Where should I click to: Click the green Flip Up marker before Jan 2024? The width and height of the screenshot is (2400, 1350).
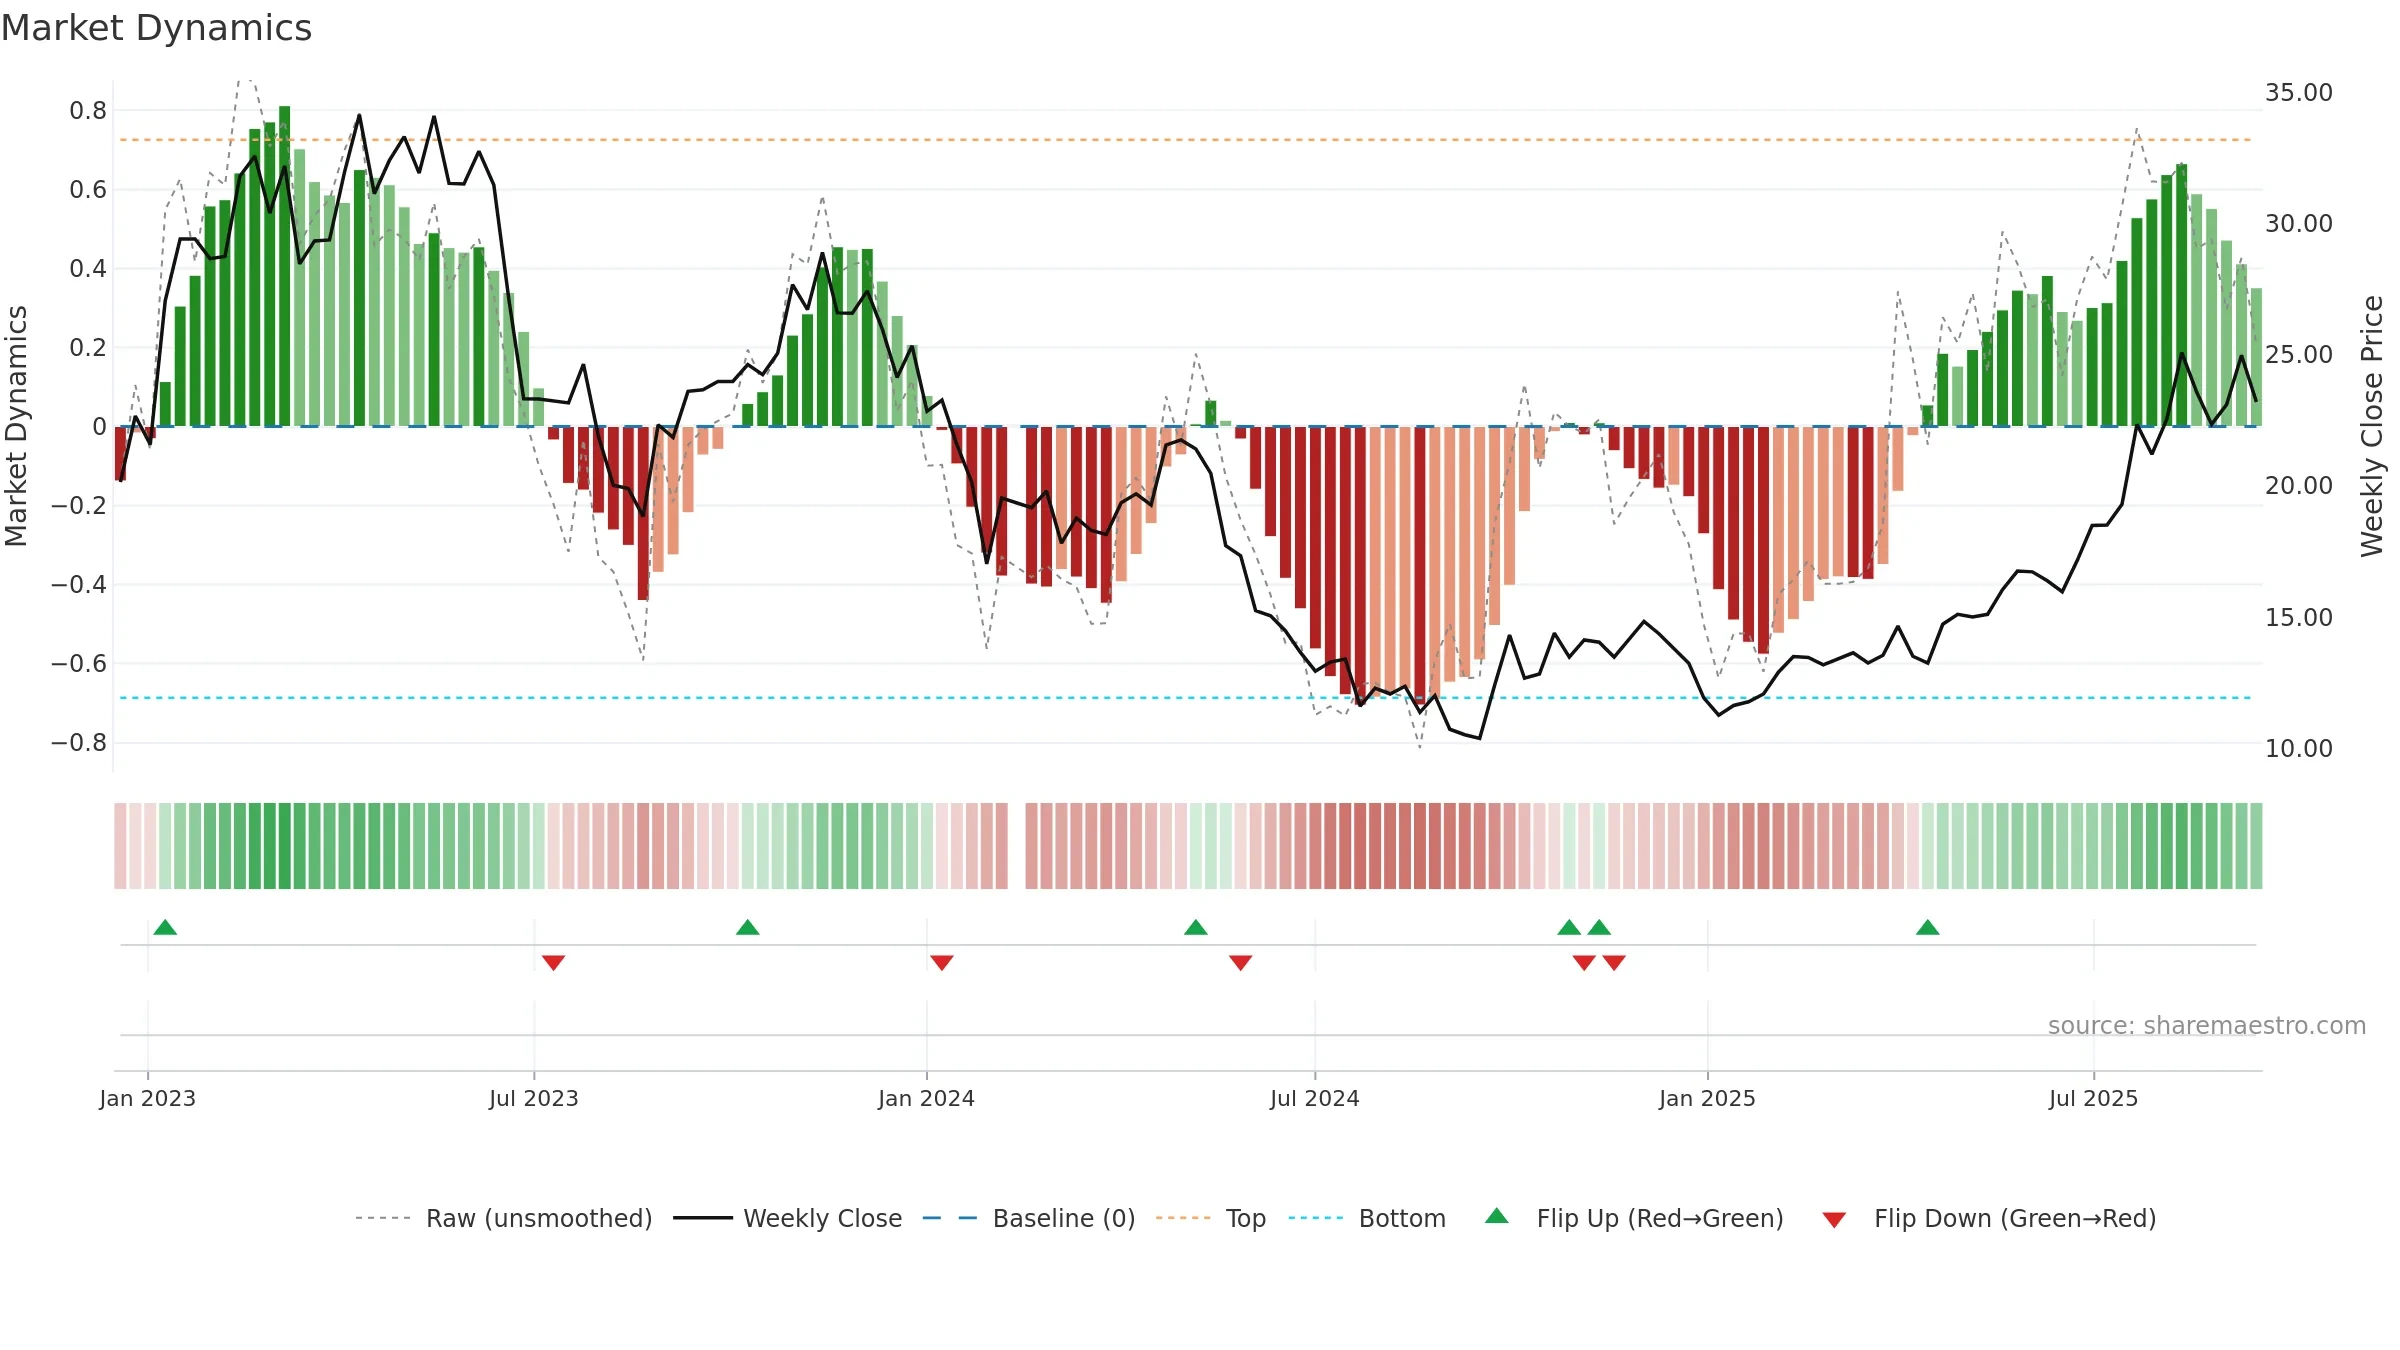[747, 927]
